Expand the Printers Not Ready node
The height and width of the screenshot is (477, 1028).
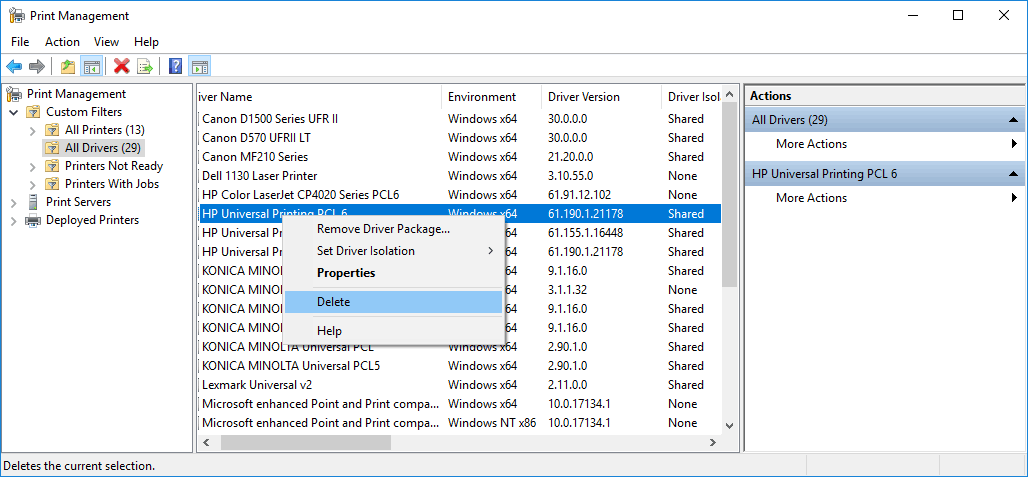click(33, 166)
